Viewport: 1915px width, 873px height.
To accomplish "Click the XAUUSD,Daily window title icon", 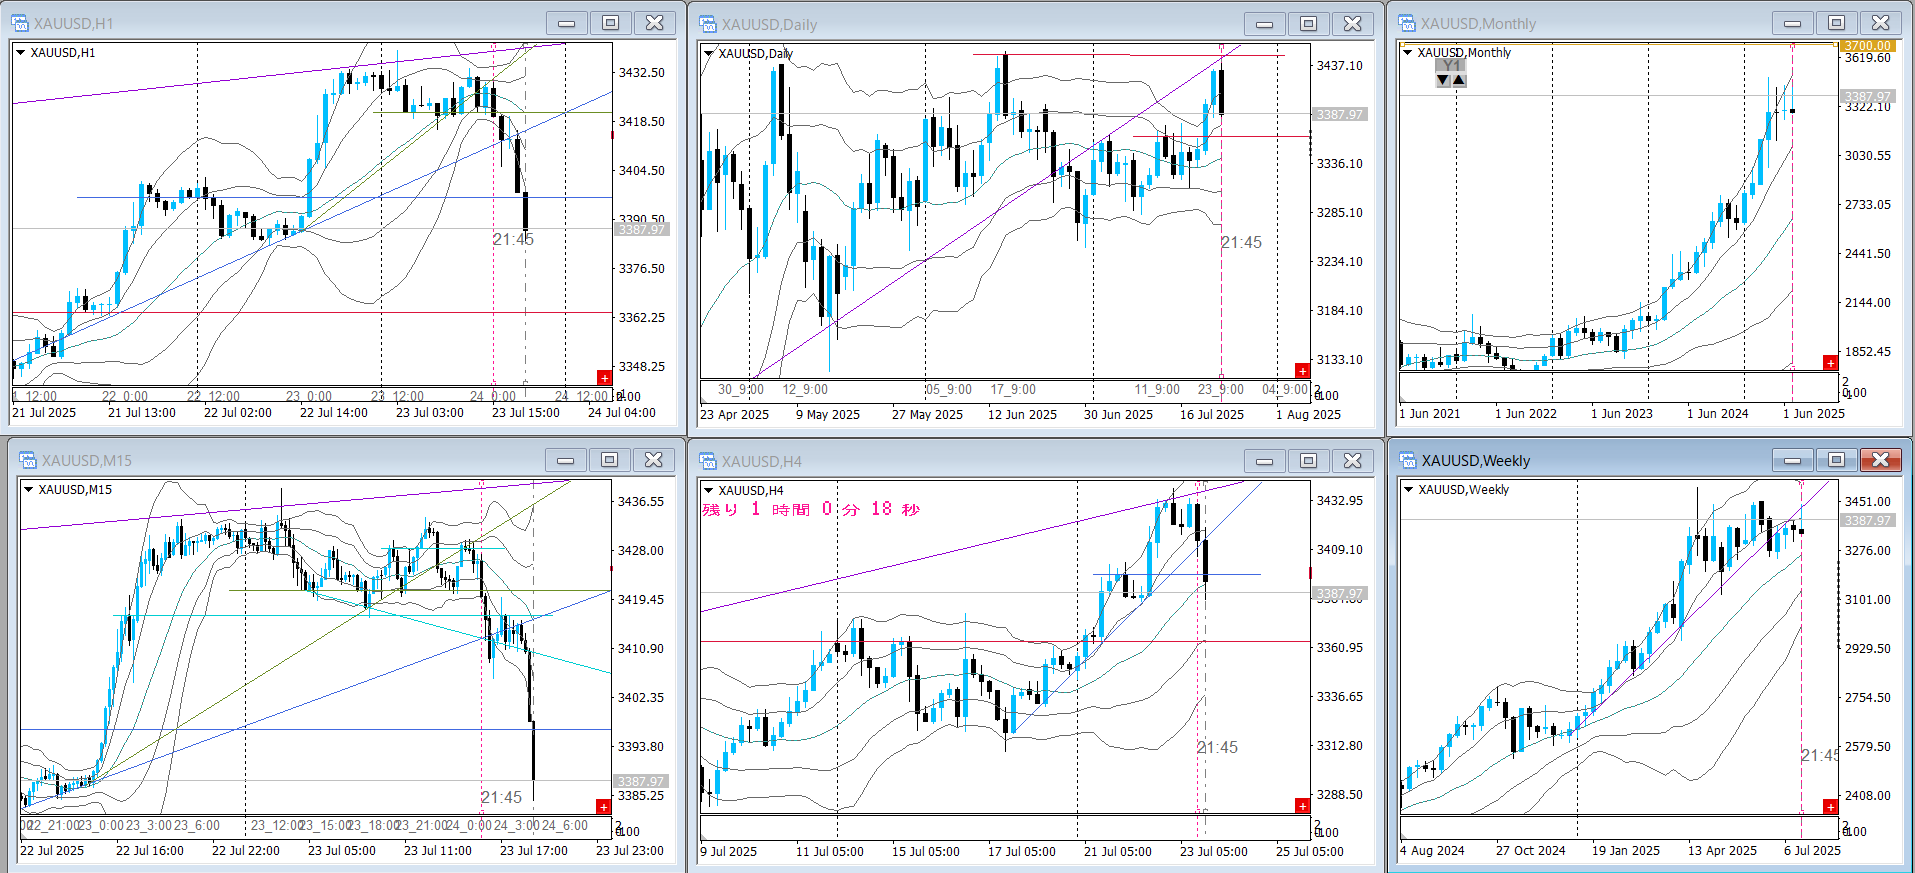I will click(x=708, y=24).
